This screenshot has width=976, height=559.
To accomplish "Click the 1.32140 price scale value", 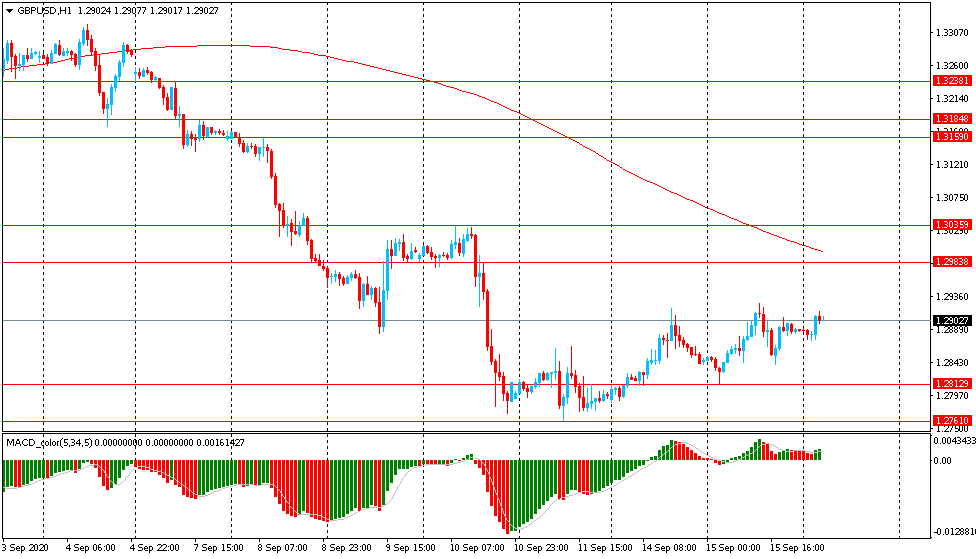I will [x=952, y=98].
